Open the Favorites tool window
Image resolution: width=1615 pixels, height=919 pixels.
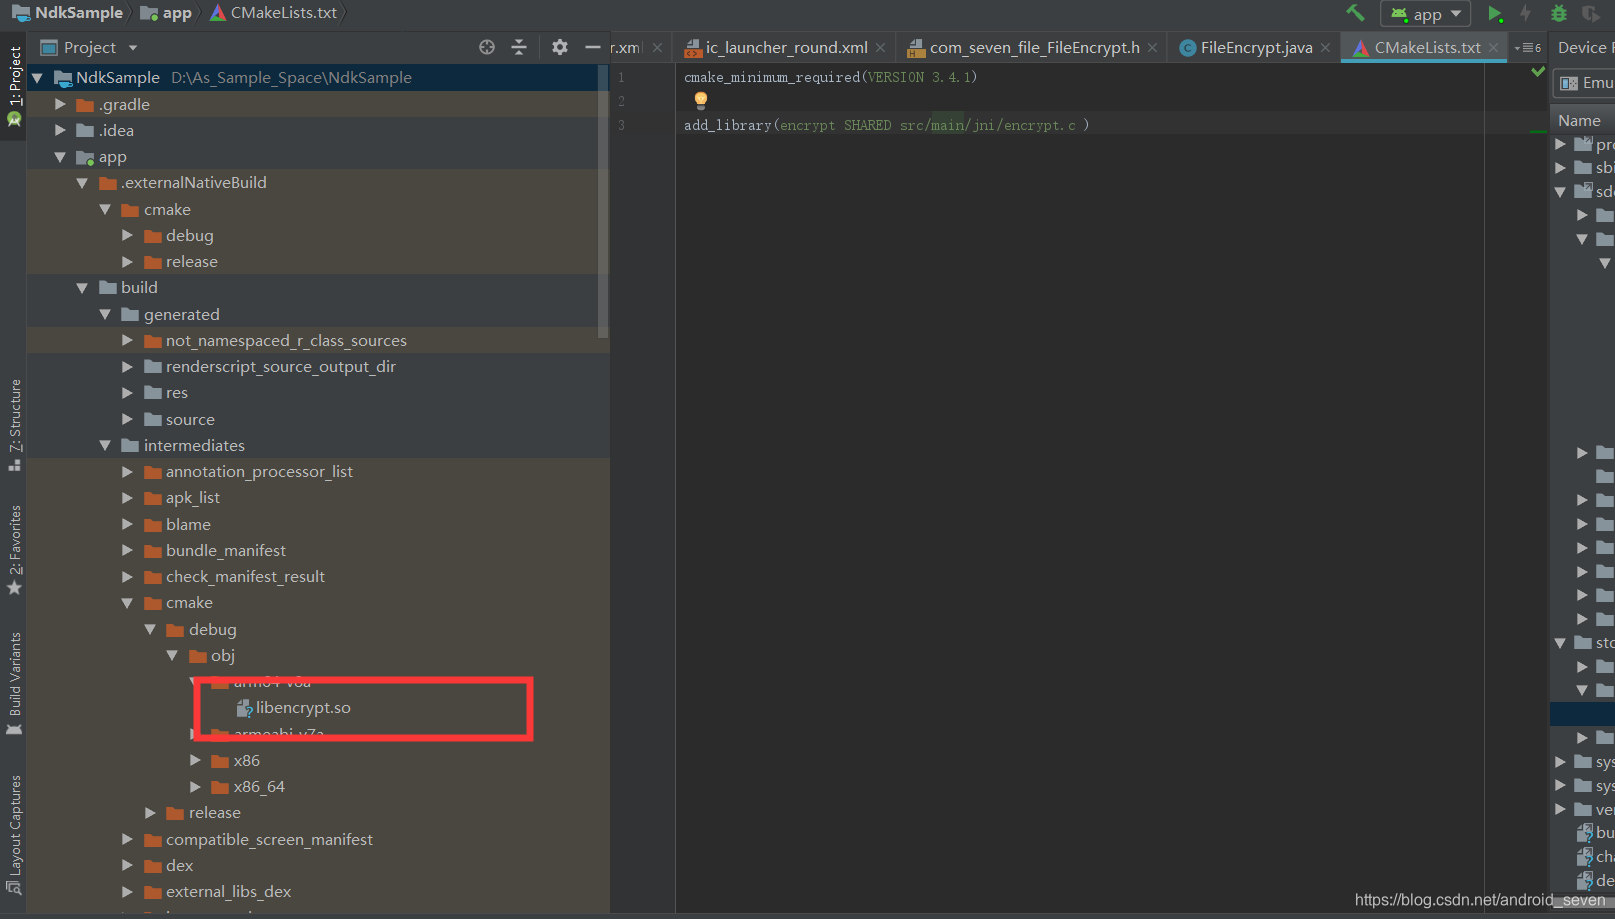(14, 549)
